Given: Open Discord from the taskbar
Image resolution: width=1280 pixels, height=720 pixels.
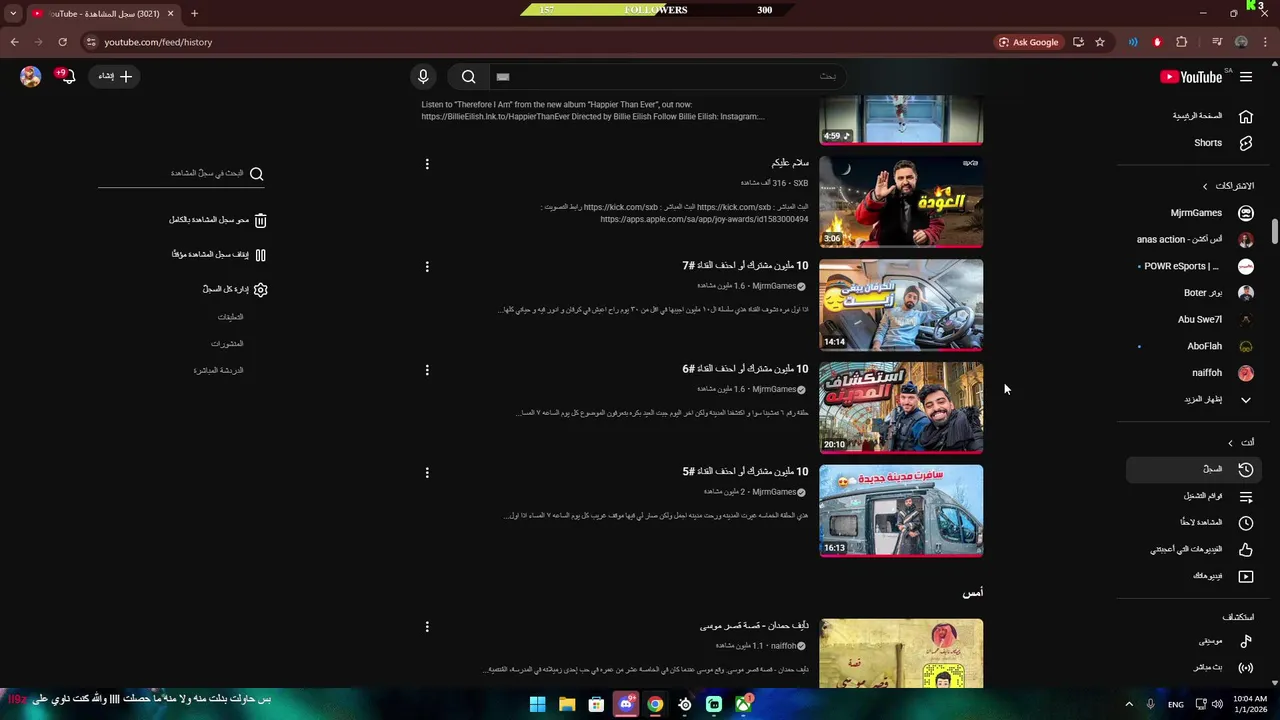Looking at the screenshot, I should click(626, 704).
